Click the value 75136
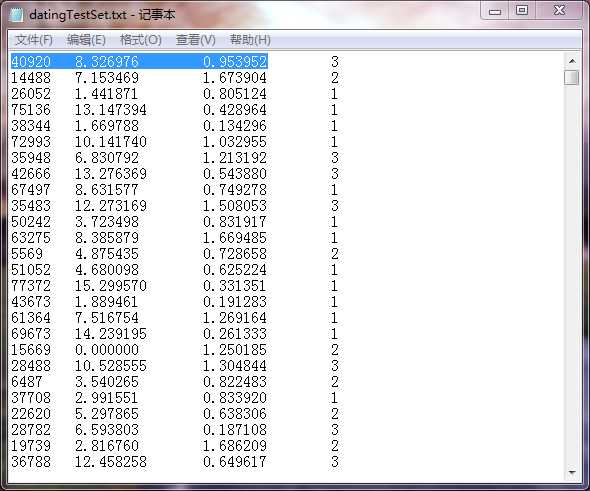This screenshot has height=491, width=590. point(31,110)
